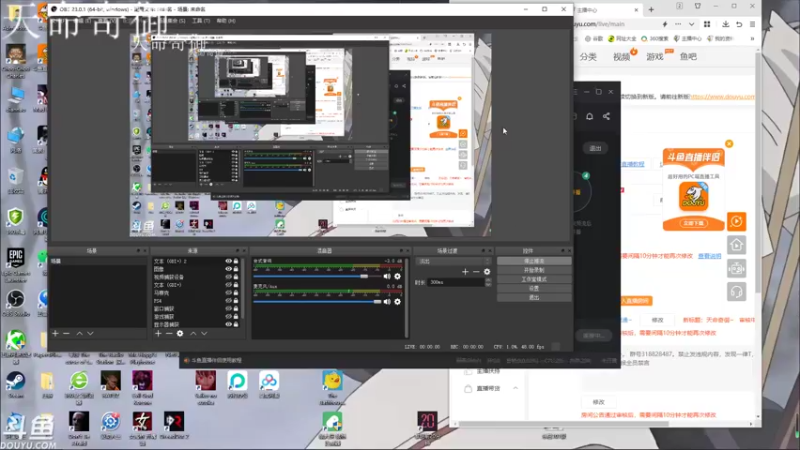Open 鱼吧 tab on Douyu navigation
The width and height of the screenshot is (800, 450).
click(688, 57)
